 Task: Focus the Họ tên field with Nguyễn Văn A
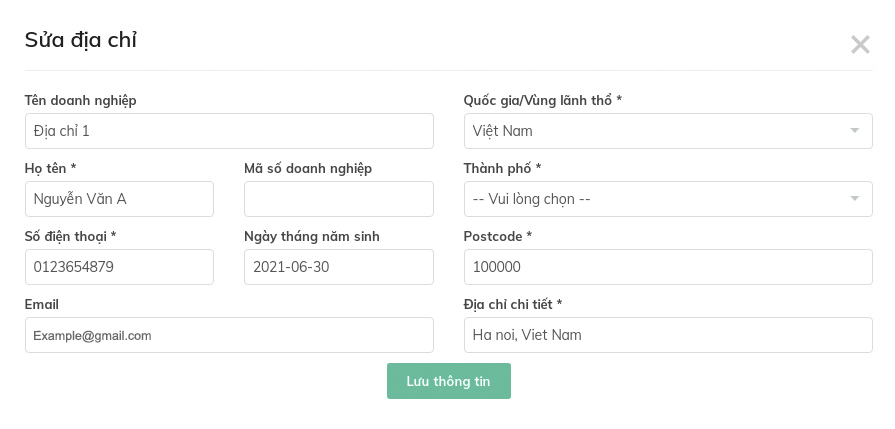(x=119, y=199)
